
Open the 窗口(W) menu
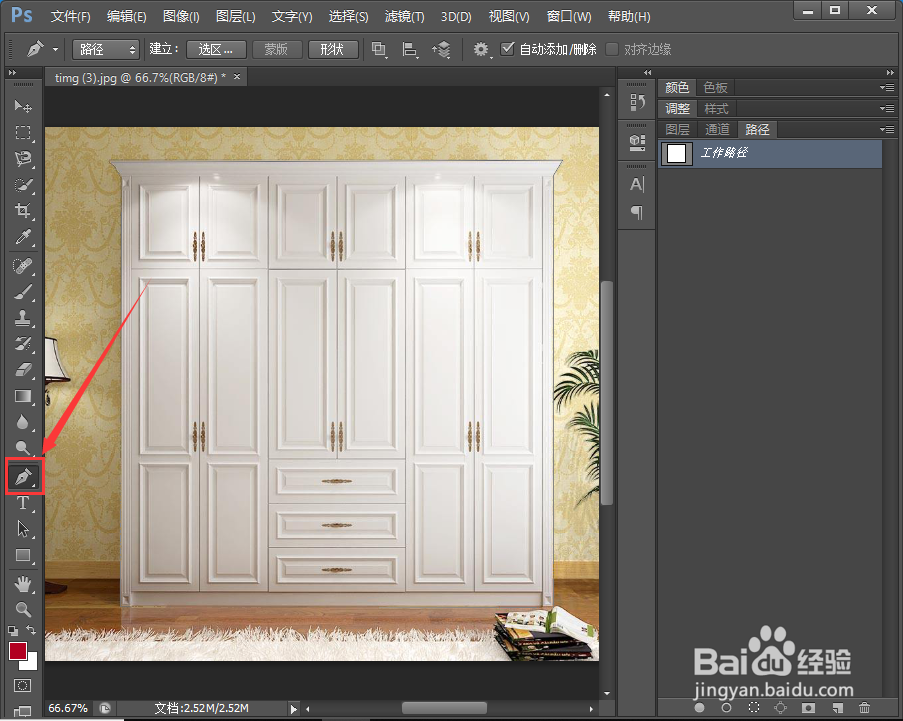tap(569, 16)
